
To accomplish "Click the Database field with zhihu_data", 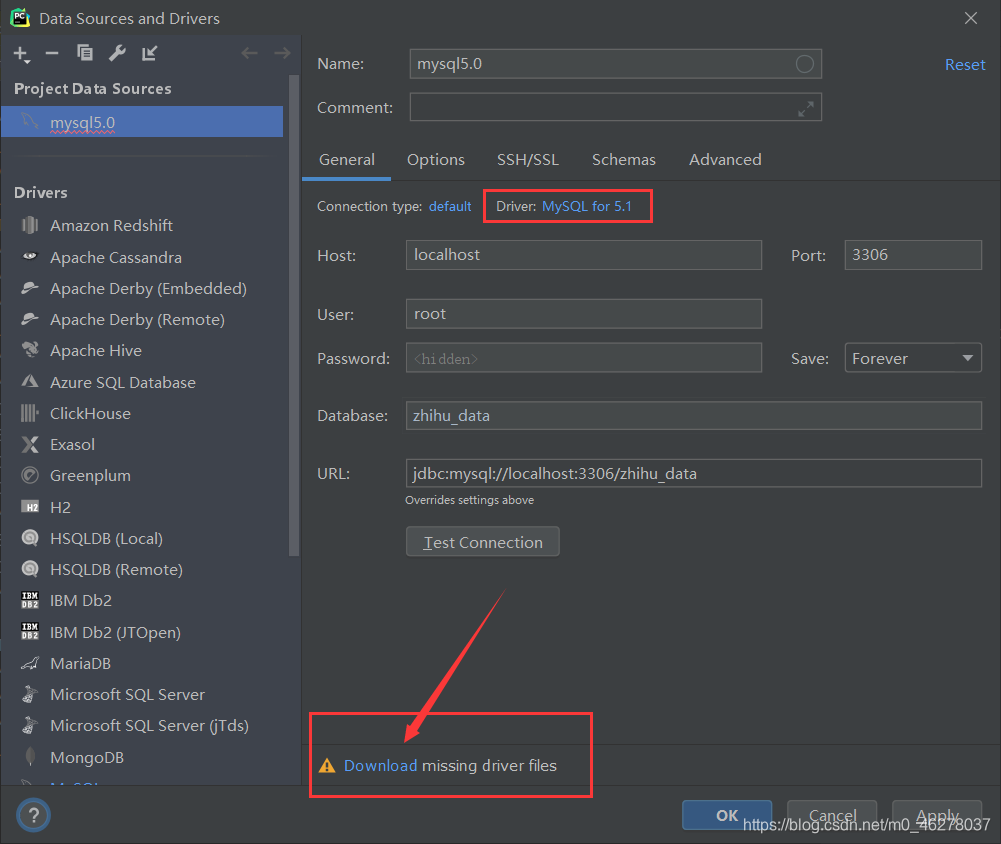I will 693,416.
